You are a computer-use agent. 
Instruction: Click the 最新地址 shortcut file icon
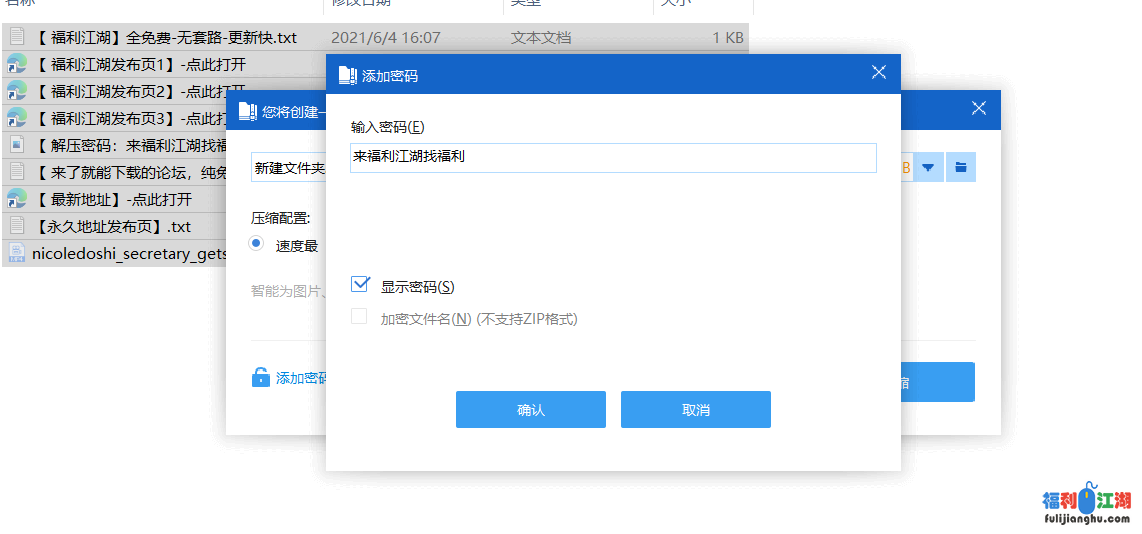click(x=17, y=199)
